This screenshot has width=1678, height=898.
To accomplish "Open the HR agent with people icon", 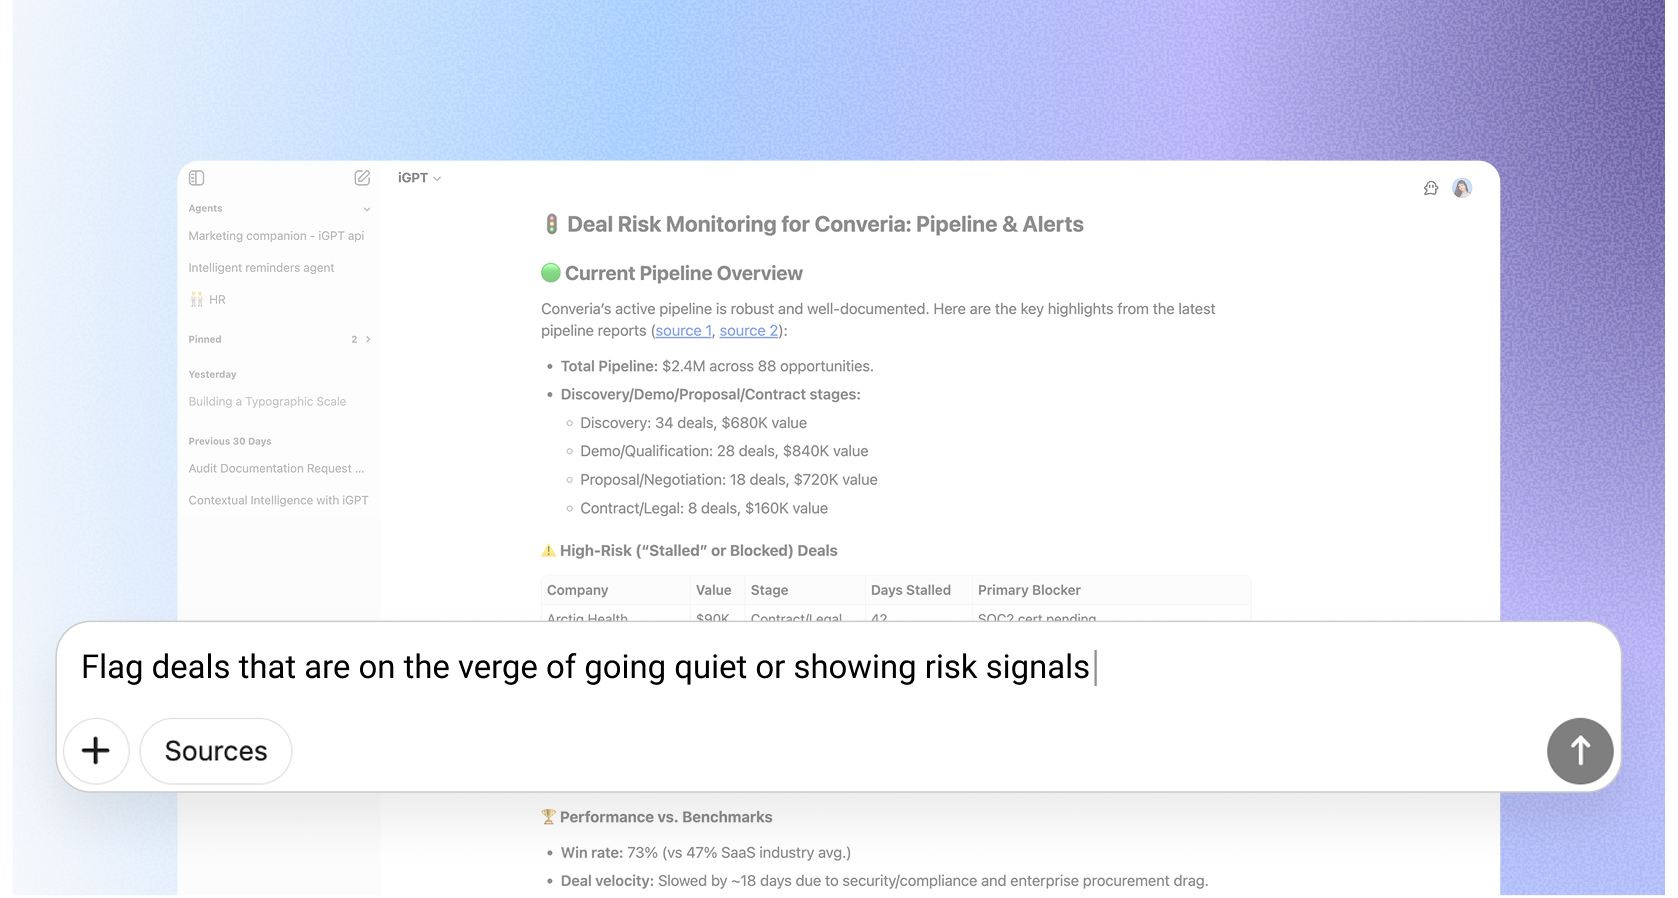I will pyautogui.click(x=208, y=300).
